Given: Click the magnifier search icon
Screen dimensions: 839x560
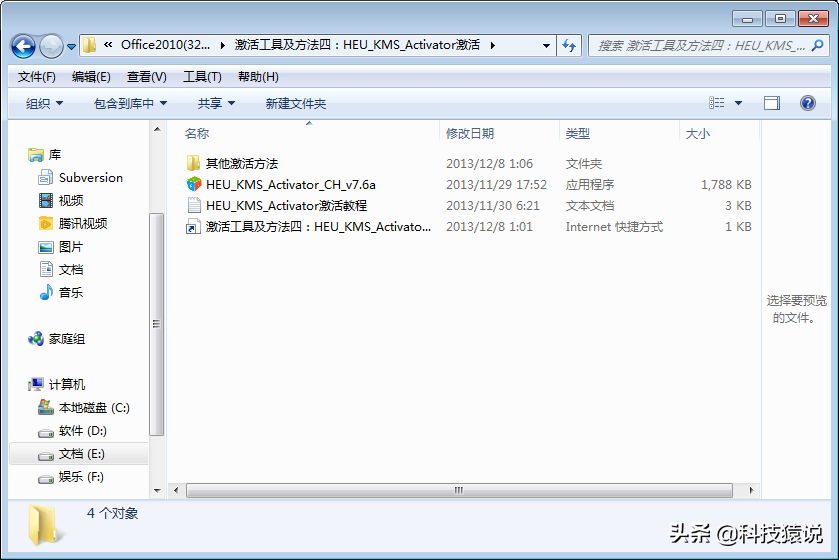Looking at the screenshot, I should (818, 45).
